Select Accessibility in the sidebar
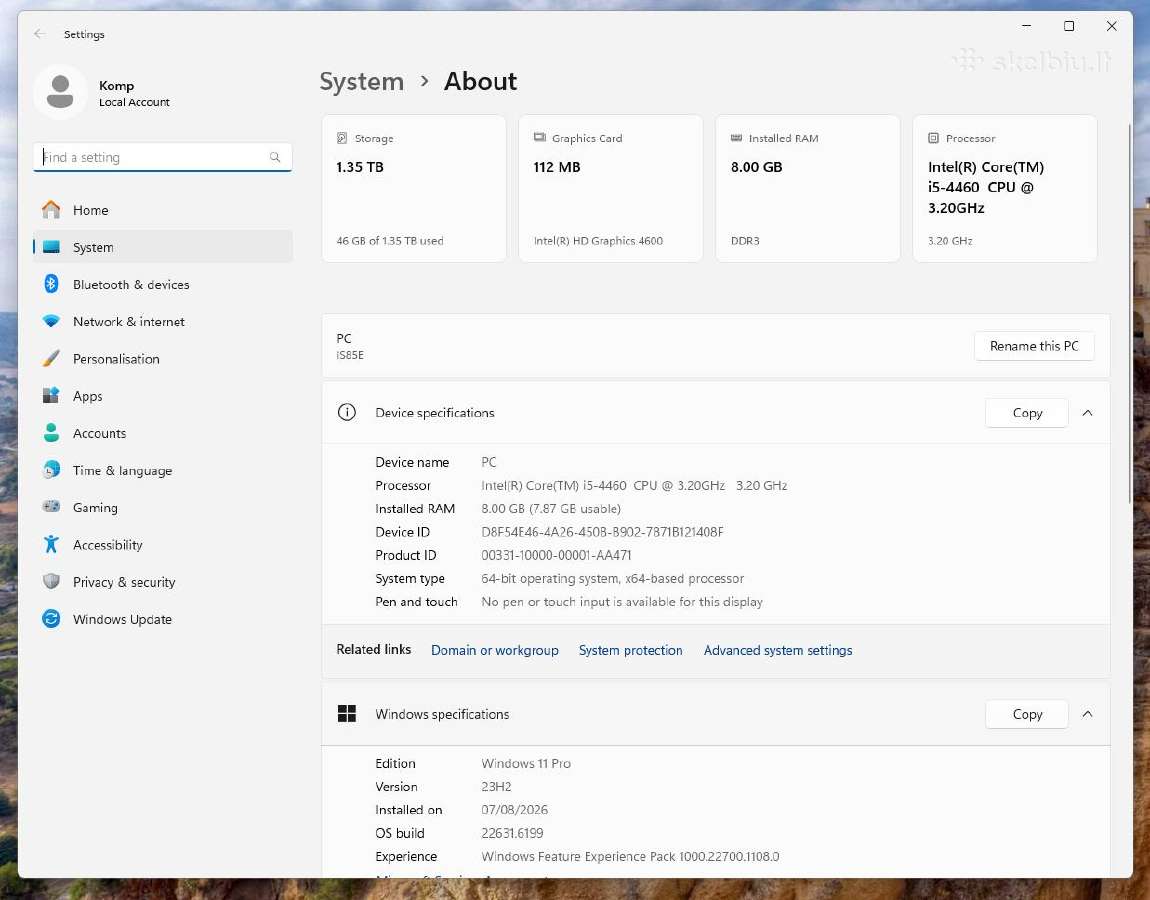Screen dimensions: 1150x900 163,544
